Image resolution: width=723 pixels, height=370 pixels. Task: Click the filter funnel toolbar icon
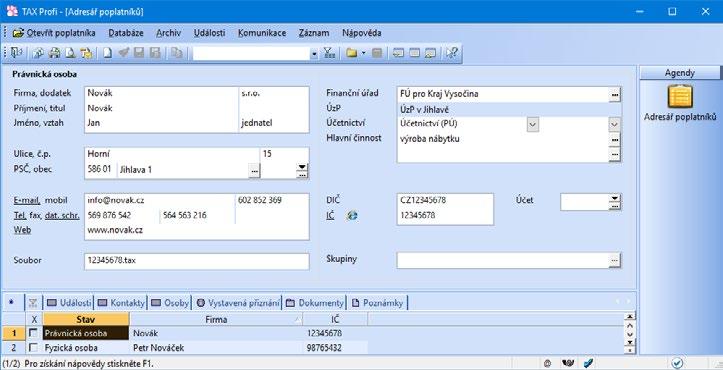(329, 53)
